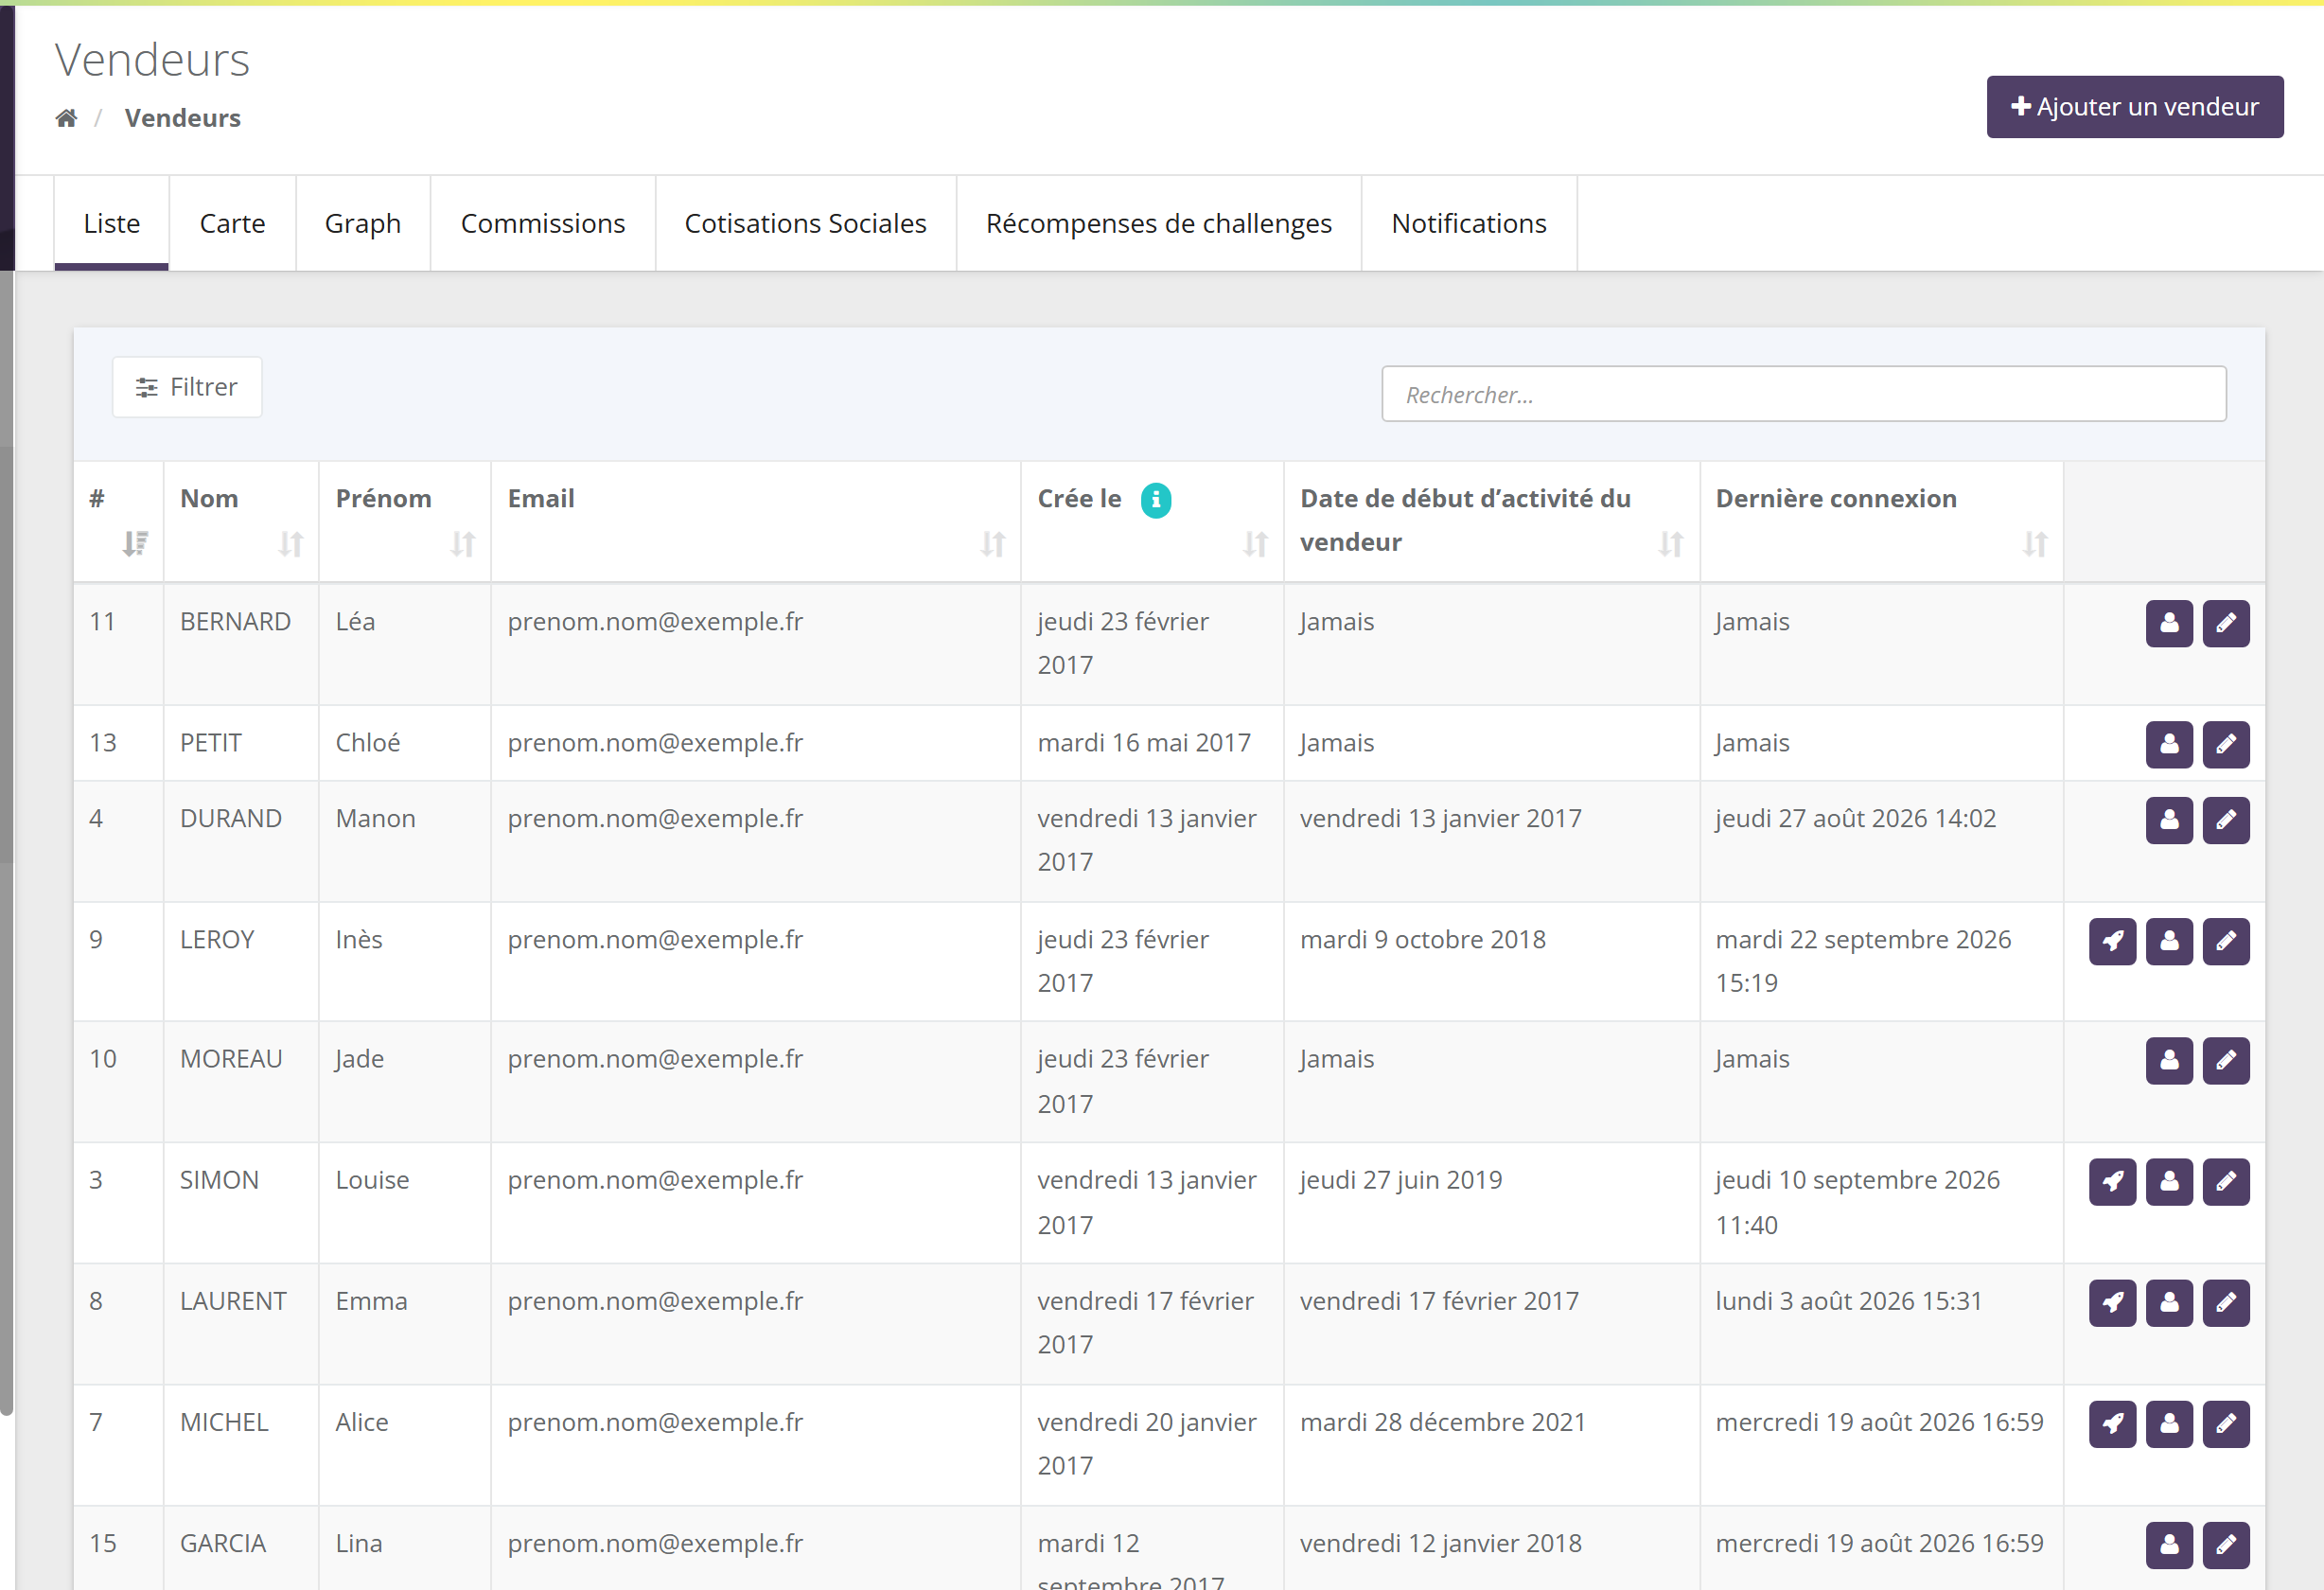Edit SIMON Louise with pencil icon
The height and width of the screenshot is (1590, 2324).
click(2226, 1182)
